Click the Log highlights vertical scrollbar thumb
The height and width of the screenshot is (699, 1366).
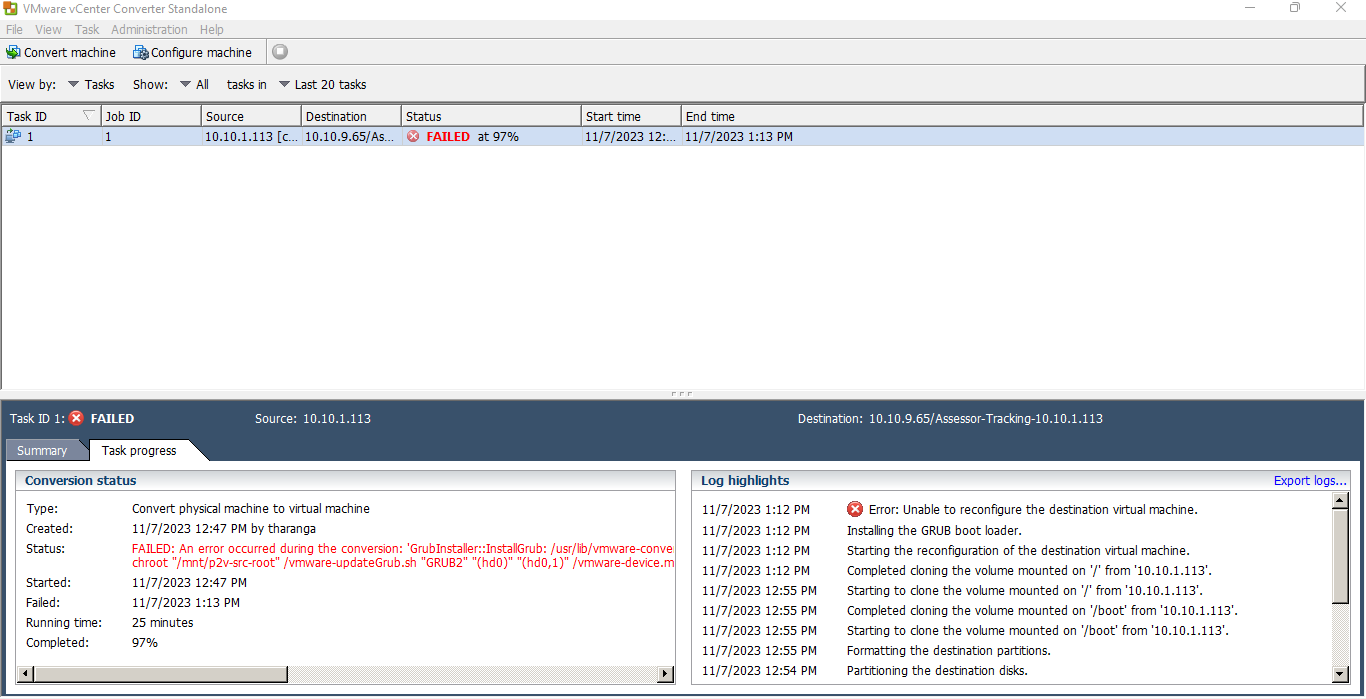(1341, 556)
